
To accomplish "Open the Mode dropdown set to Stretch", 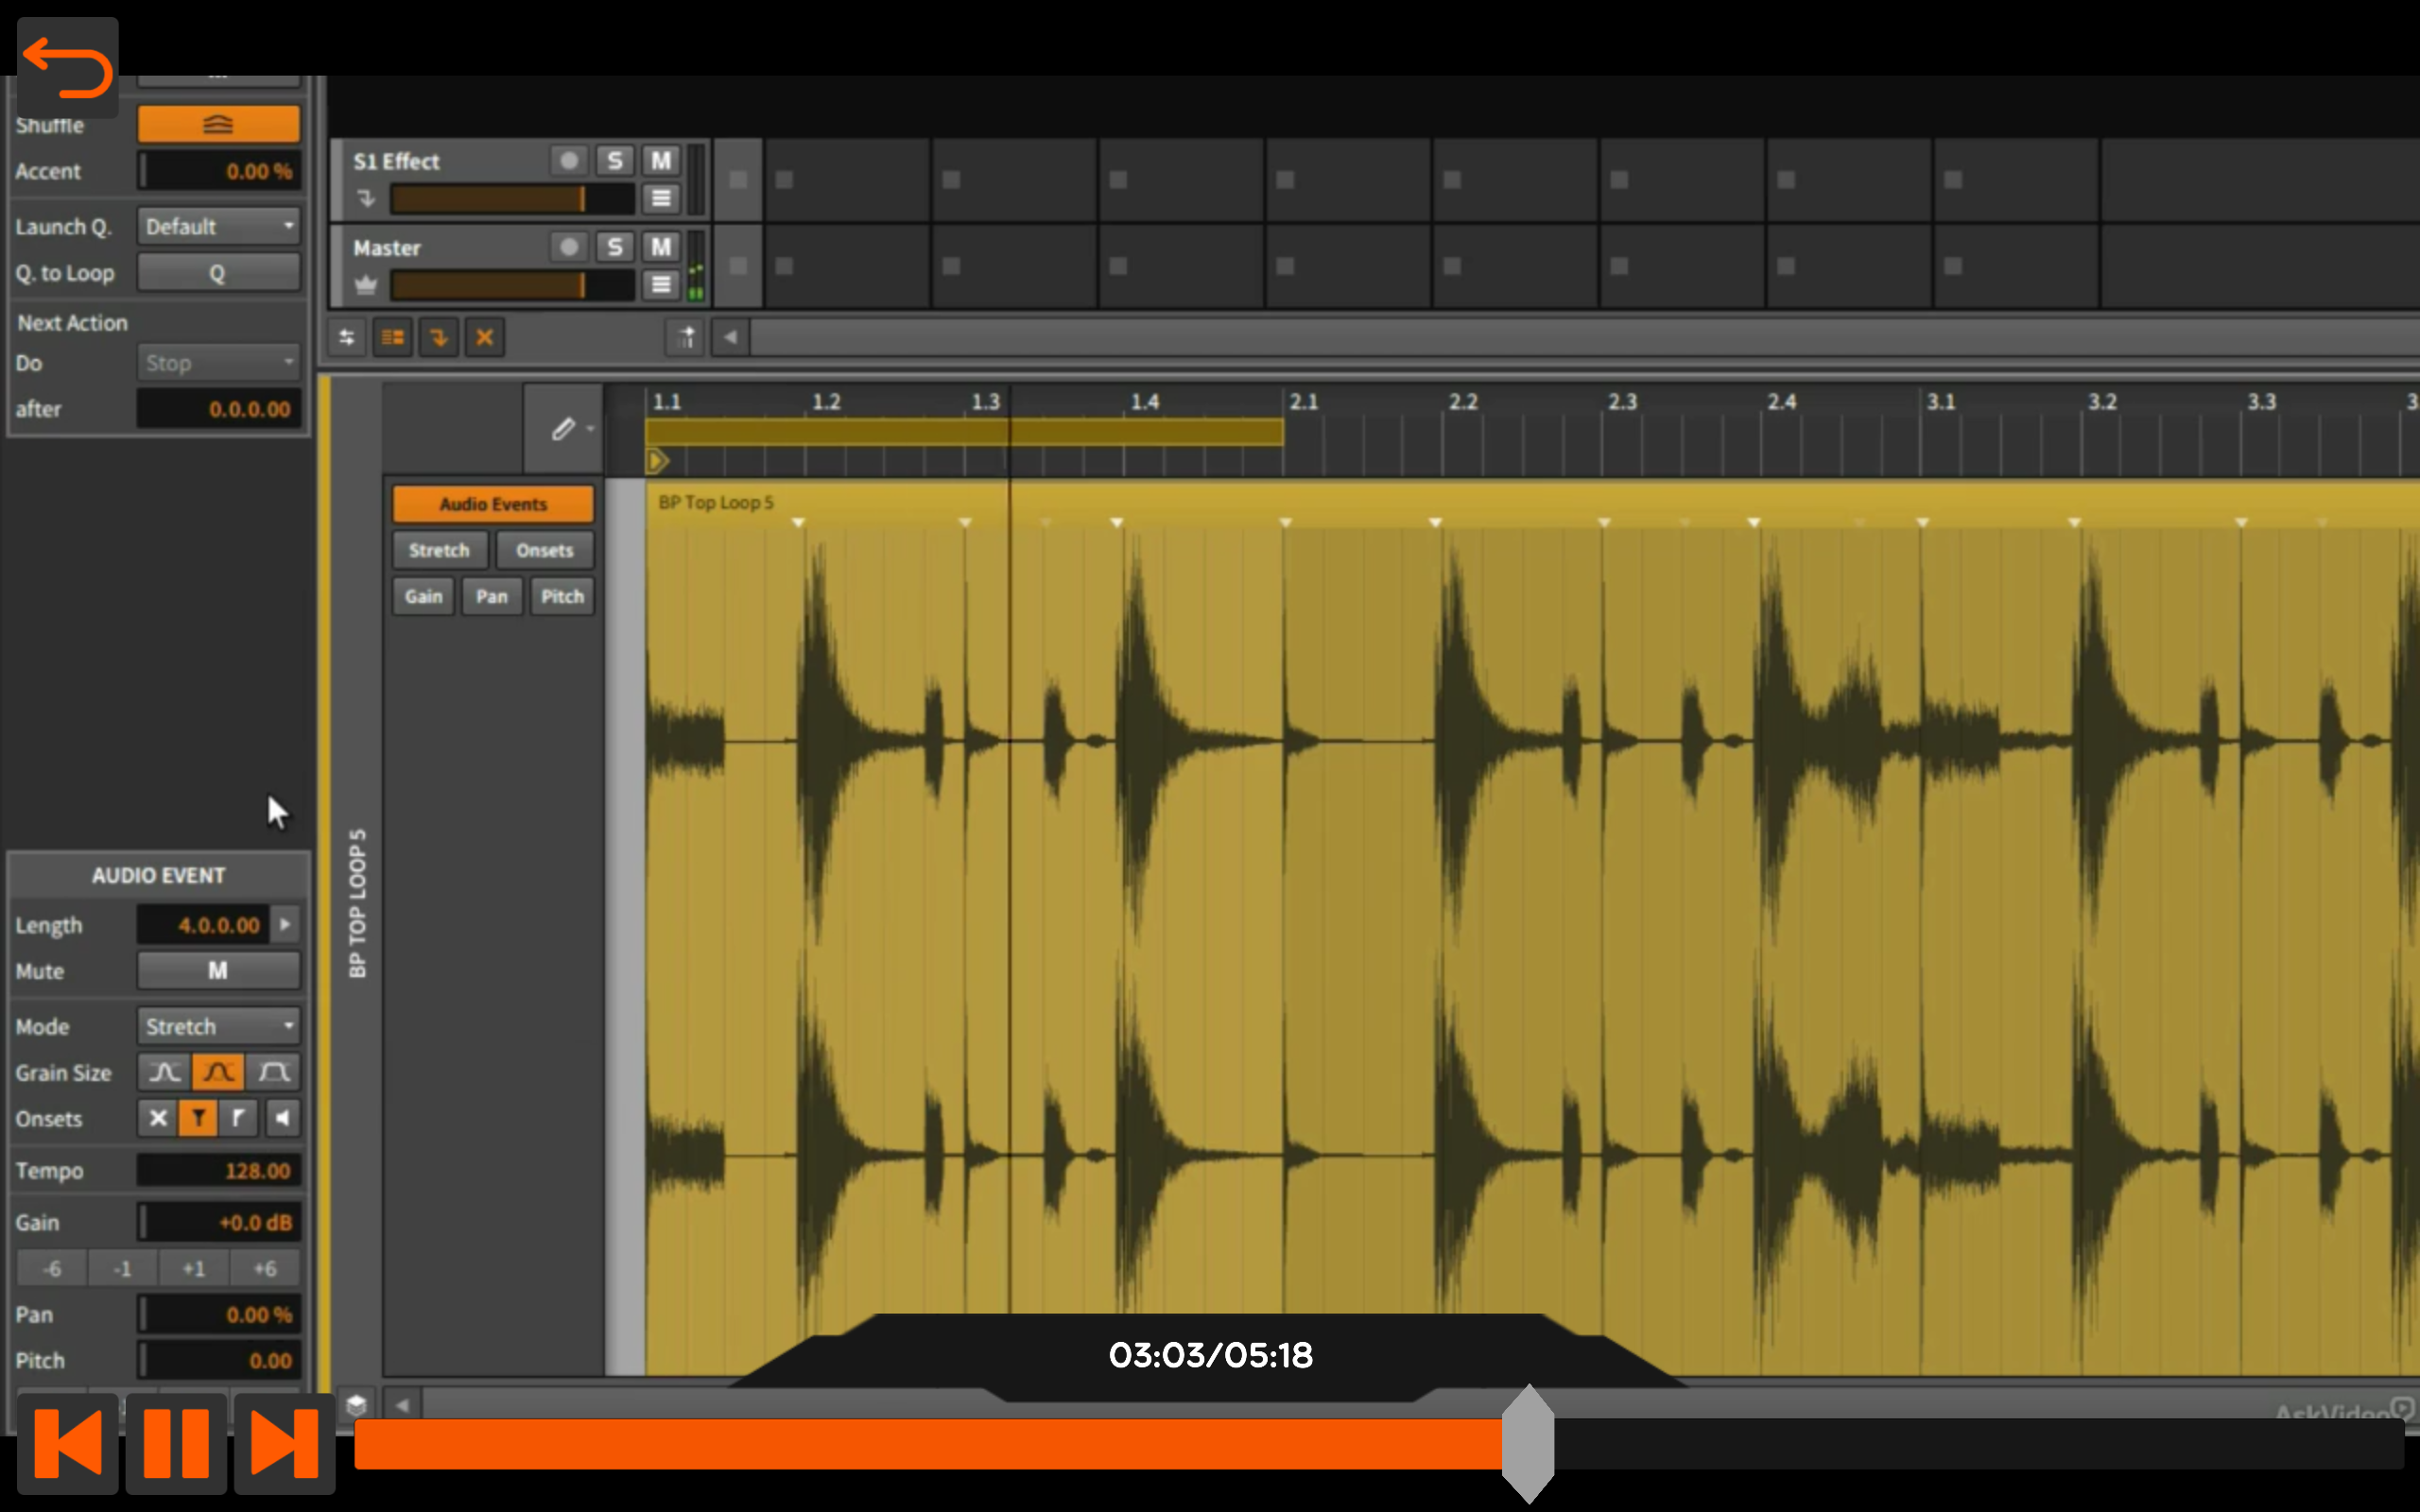I will (218, 1025).
